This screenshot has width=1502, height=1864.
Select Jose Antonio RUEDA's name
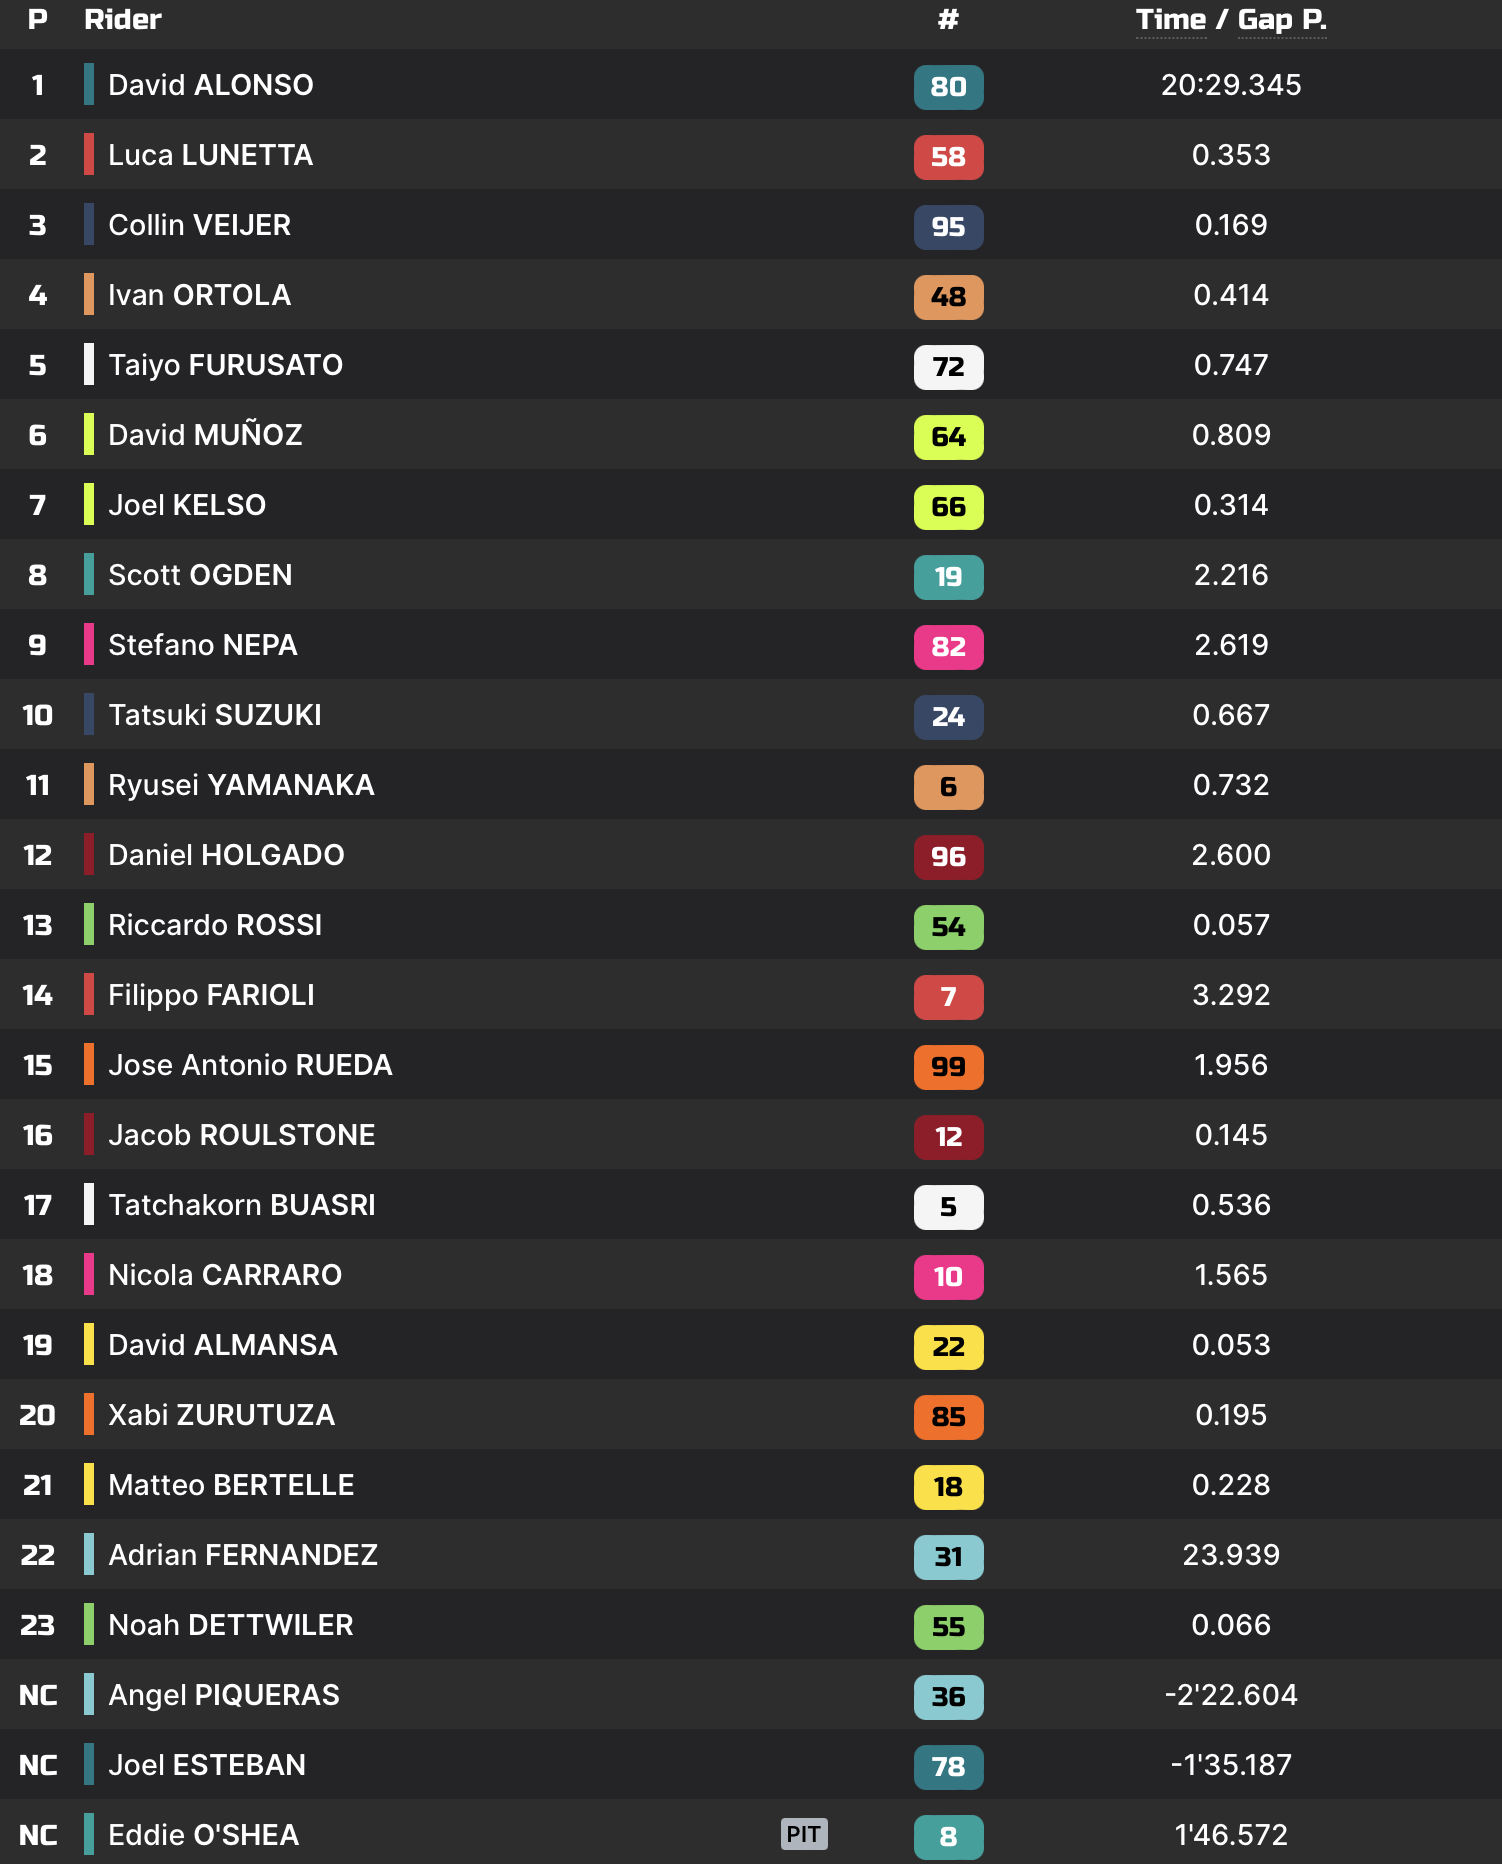(250, 1065)
